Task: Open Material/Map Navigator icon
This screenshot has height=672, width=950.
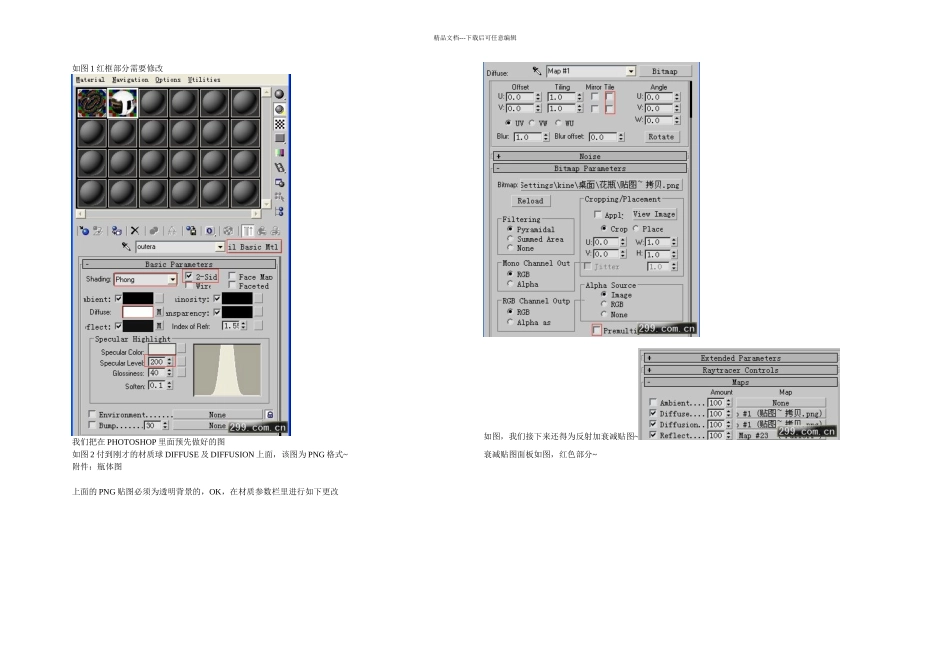Action: pyautogui.click(x=279, y=211)
